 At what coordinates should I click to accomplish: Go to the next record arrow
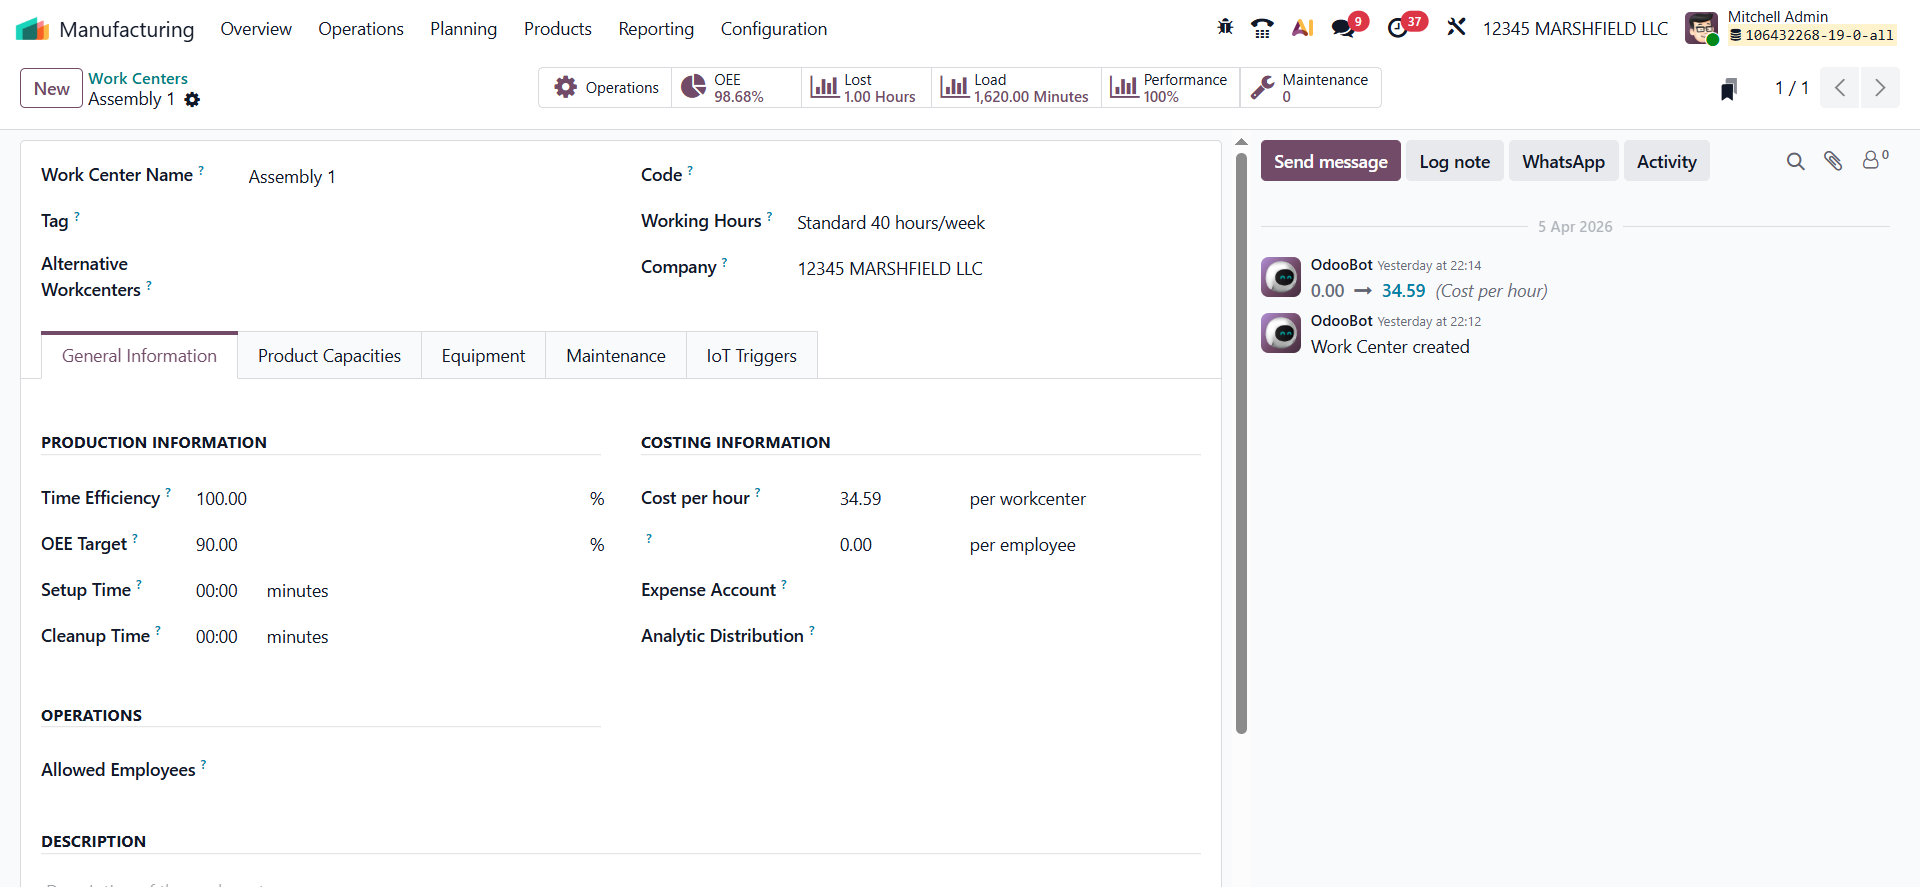point(1879,88)
